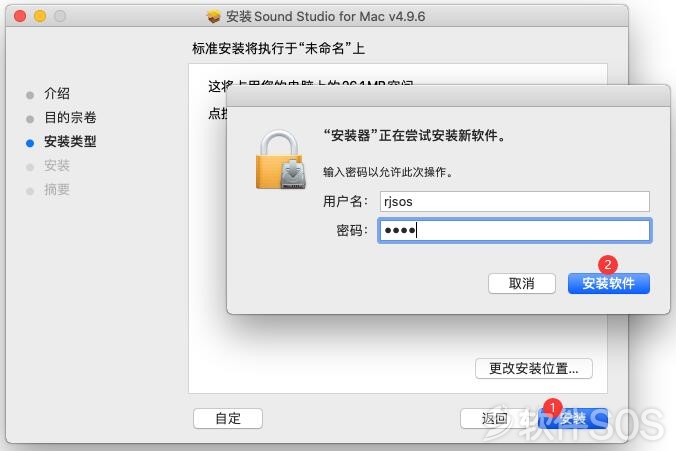The image size is (676, 451).
Task: Click the blue bullet beside 安装类型
Action: (30, 143)
